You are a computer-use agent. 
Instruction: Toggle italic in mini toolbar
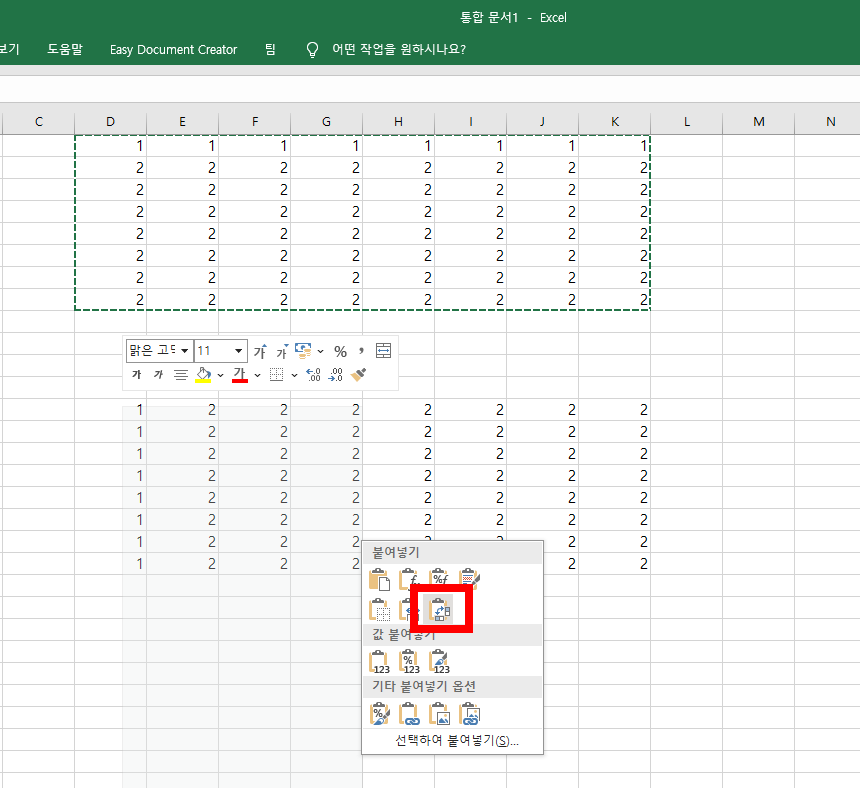click(x=159, y=375)
